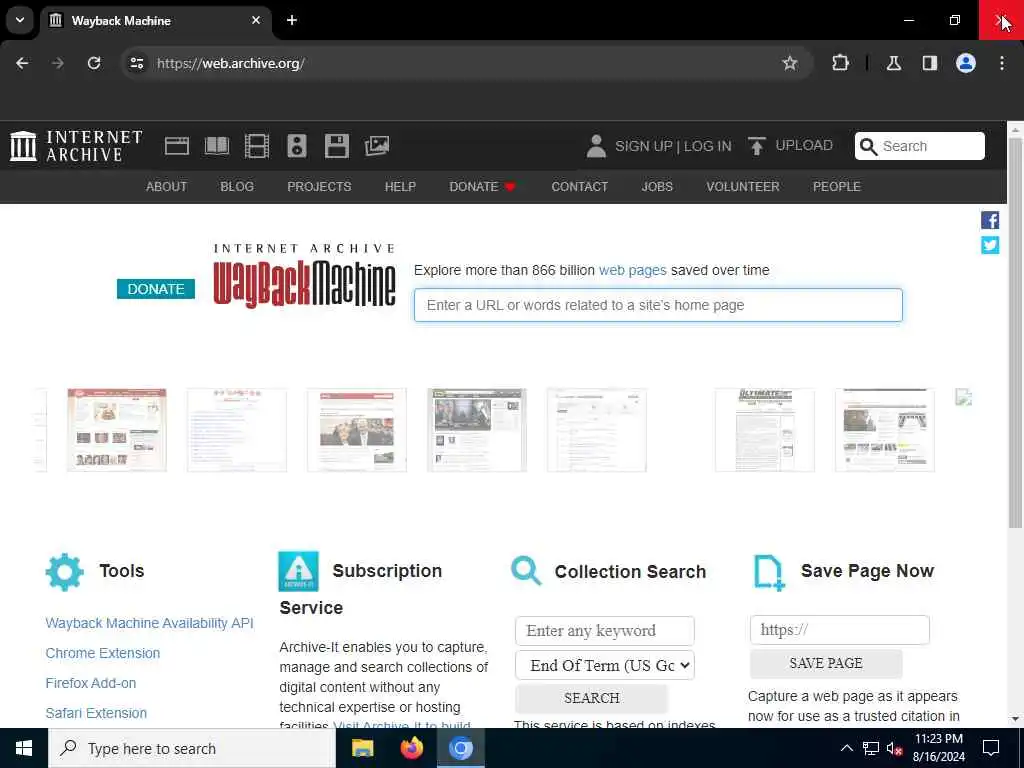Open the BLOG menu item
1024x768 pixels.
(x=237, y=187)
